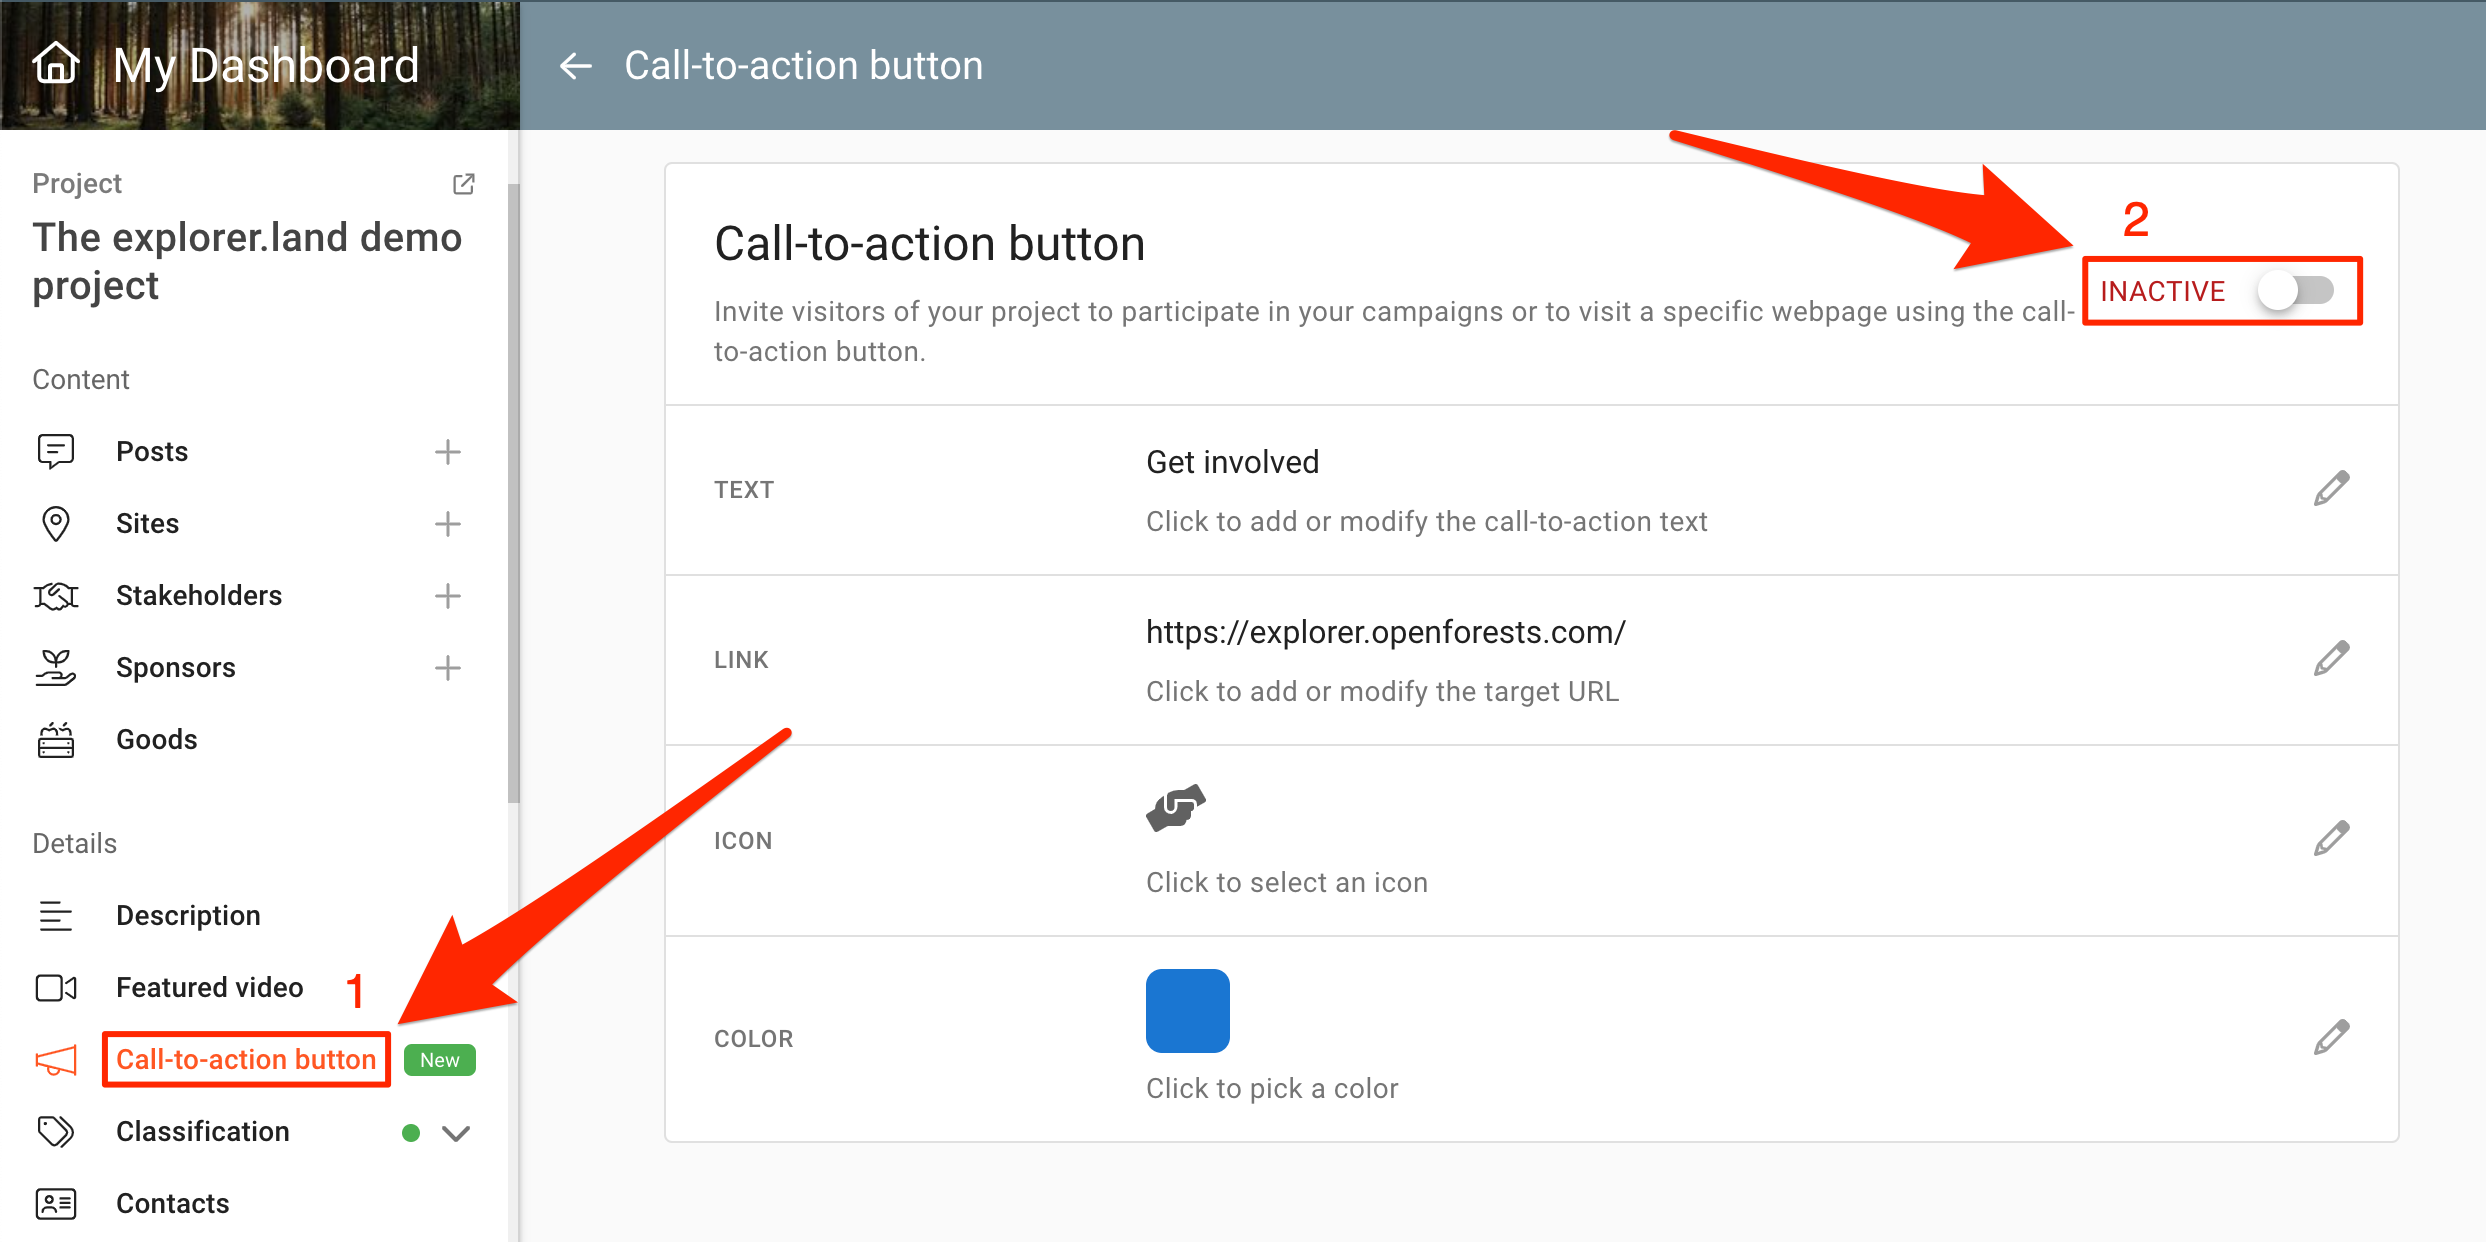The image size is (2486, 1242).
Task: Add a new post with plus icon
Action: pyautogui.click(x=447, y=452)
